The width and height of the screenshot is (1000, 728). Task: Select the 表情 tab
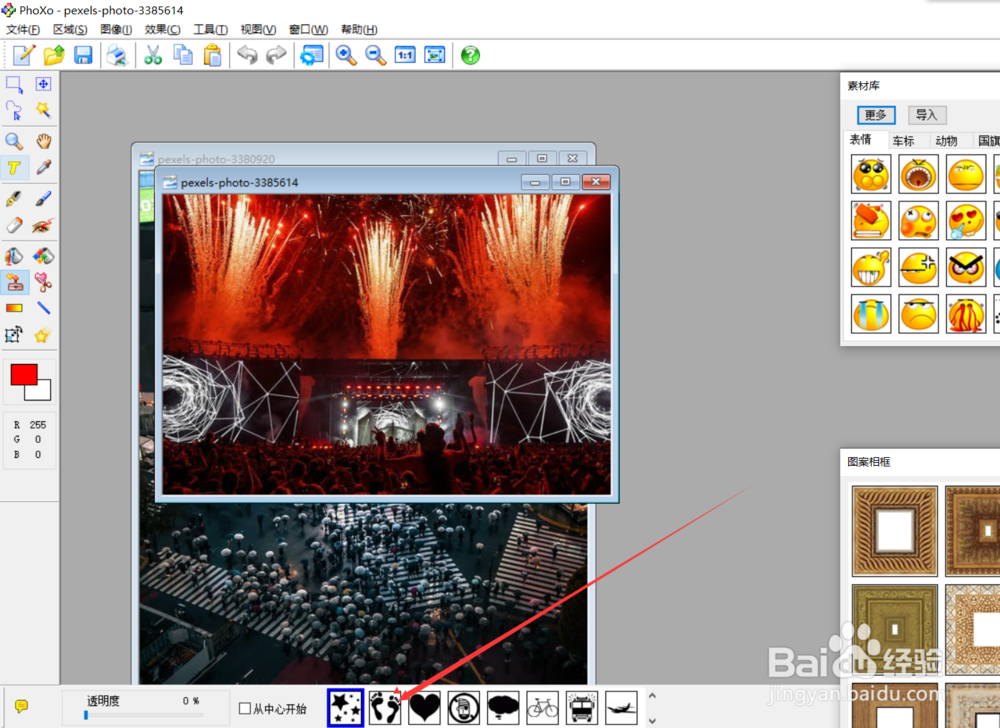tap(860, 140)
